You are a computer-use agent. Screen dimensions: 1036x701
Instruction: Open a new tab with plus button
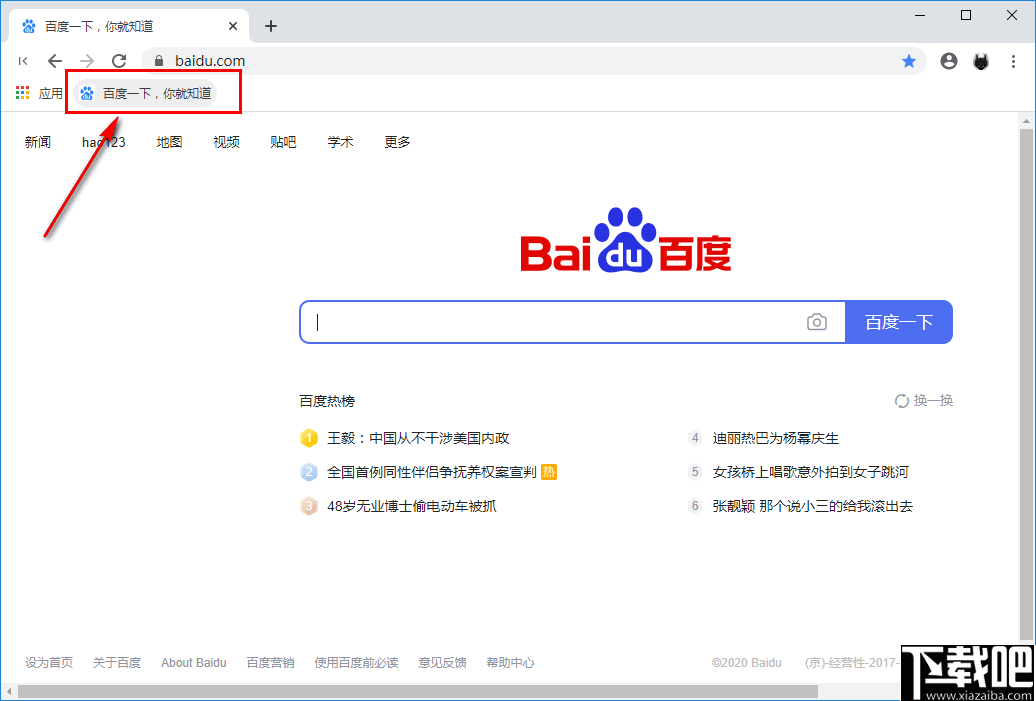point(270,26)
